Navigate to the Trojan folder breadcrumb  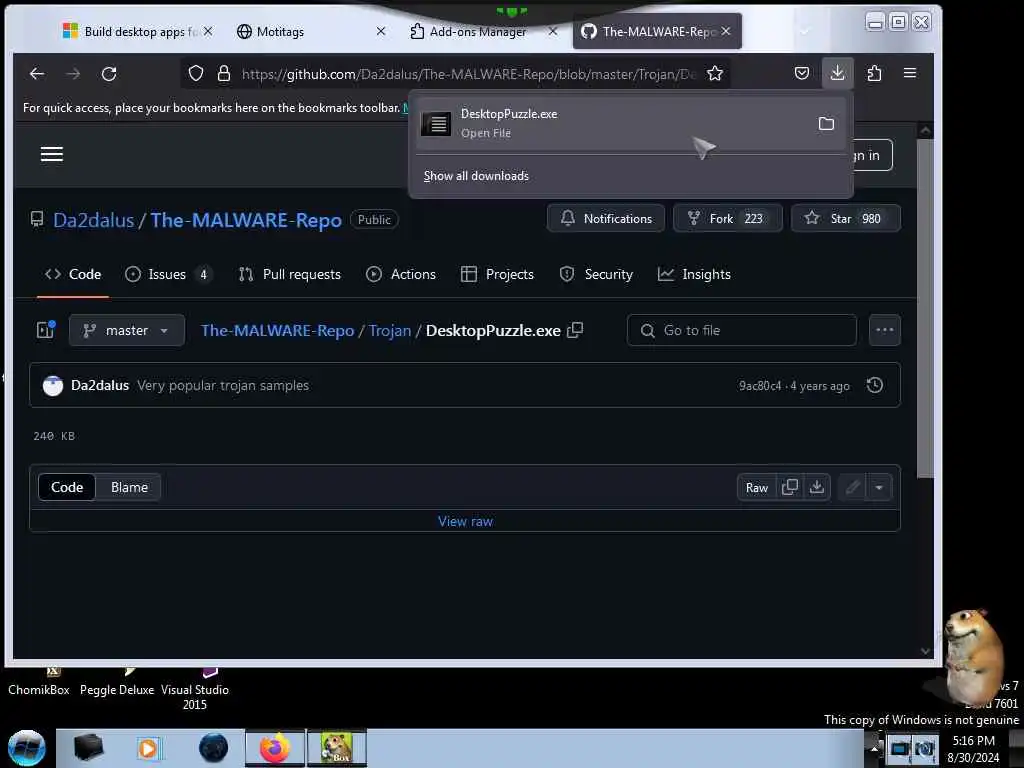390,330
